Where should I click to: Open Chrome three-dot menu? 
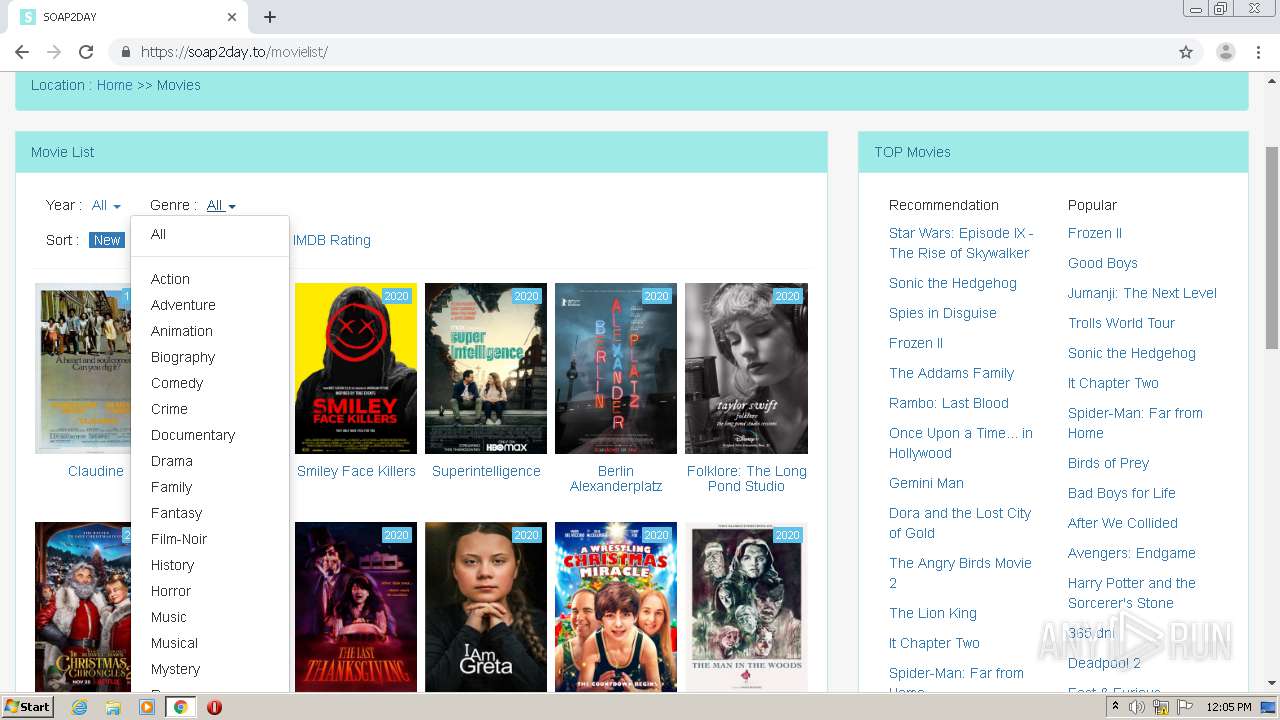[x=1260, y=52]
